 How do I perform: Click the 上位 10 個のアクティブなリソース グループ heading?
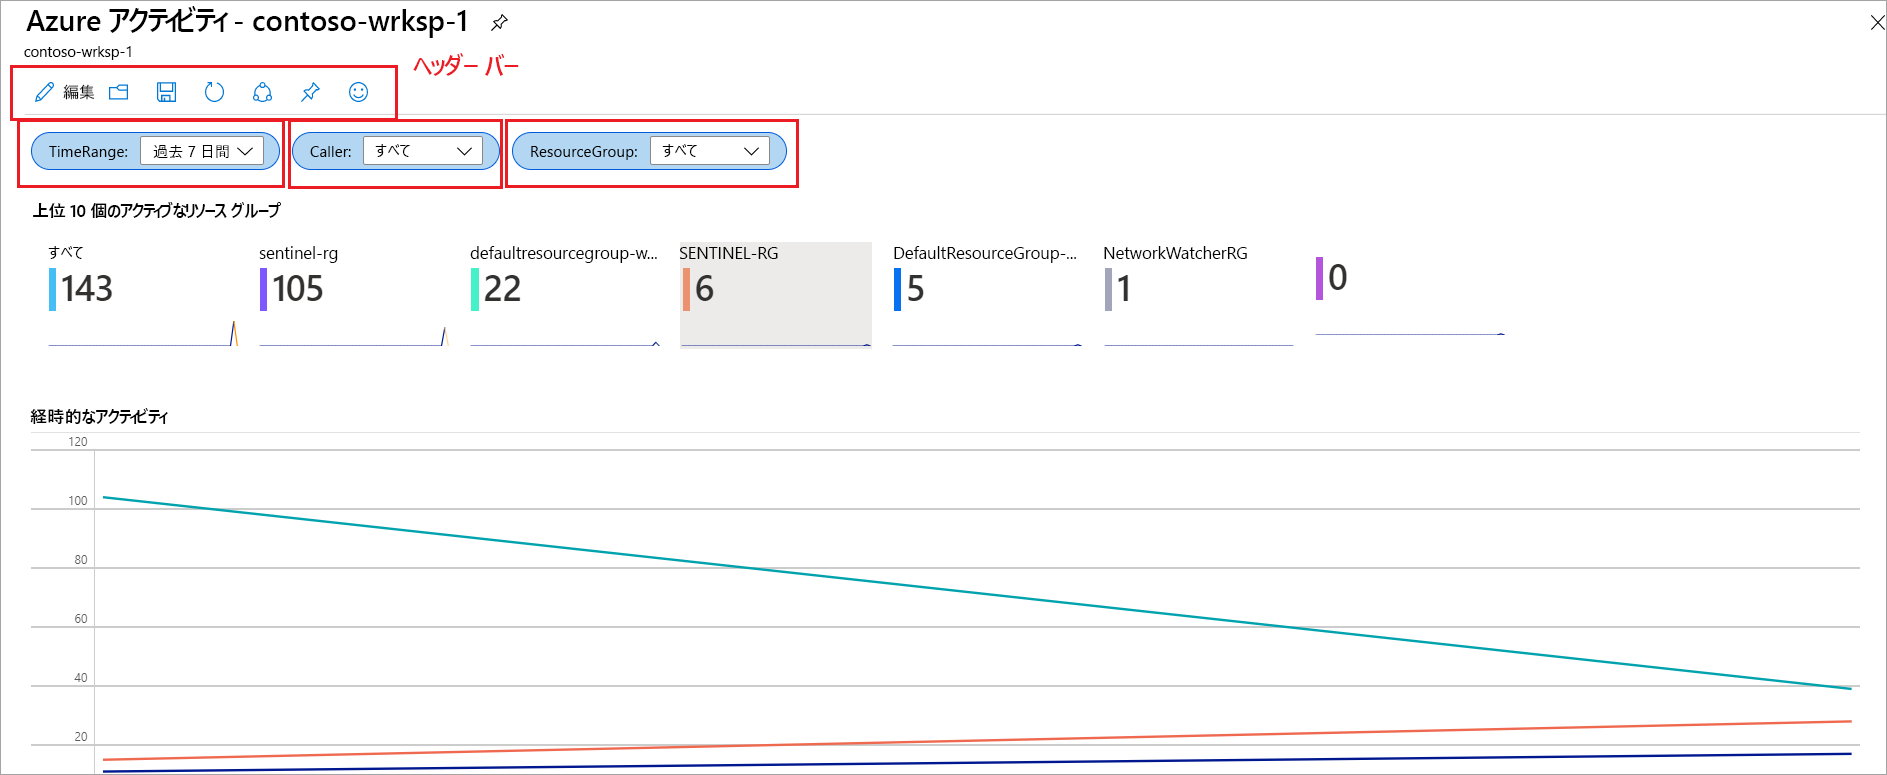[x=157, y=210]
